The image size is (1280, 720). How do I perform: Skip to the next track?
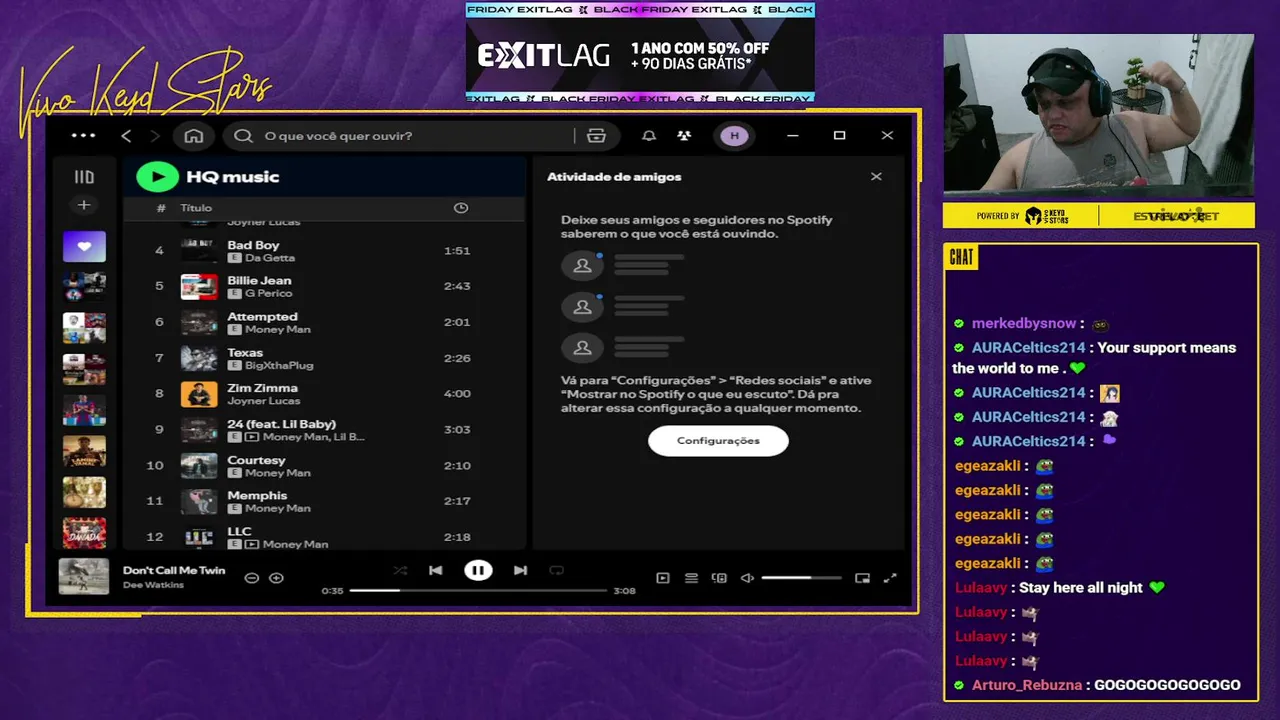[520, 570]
